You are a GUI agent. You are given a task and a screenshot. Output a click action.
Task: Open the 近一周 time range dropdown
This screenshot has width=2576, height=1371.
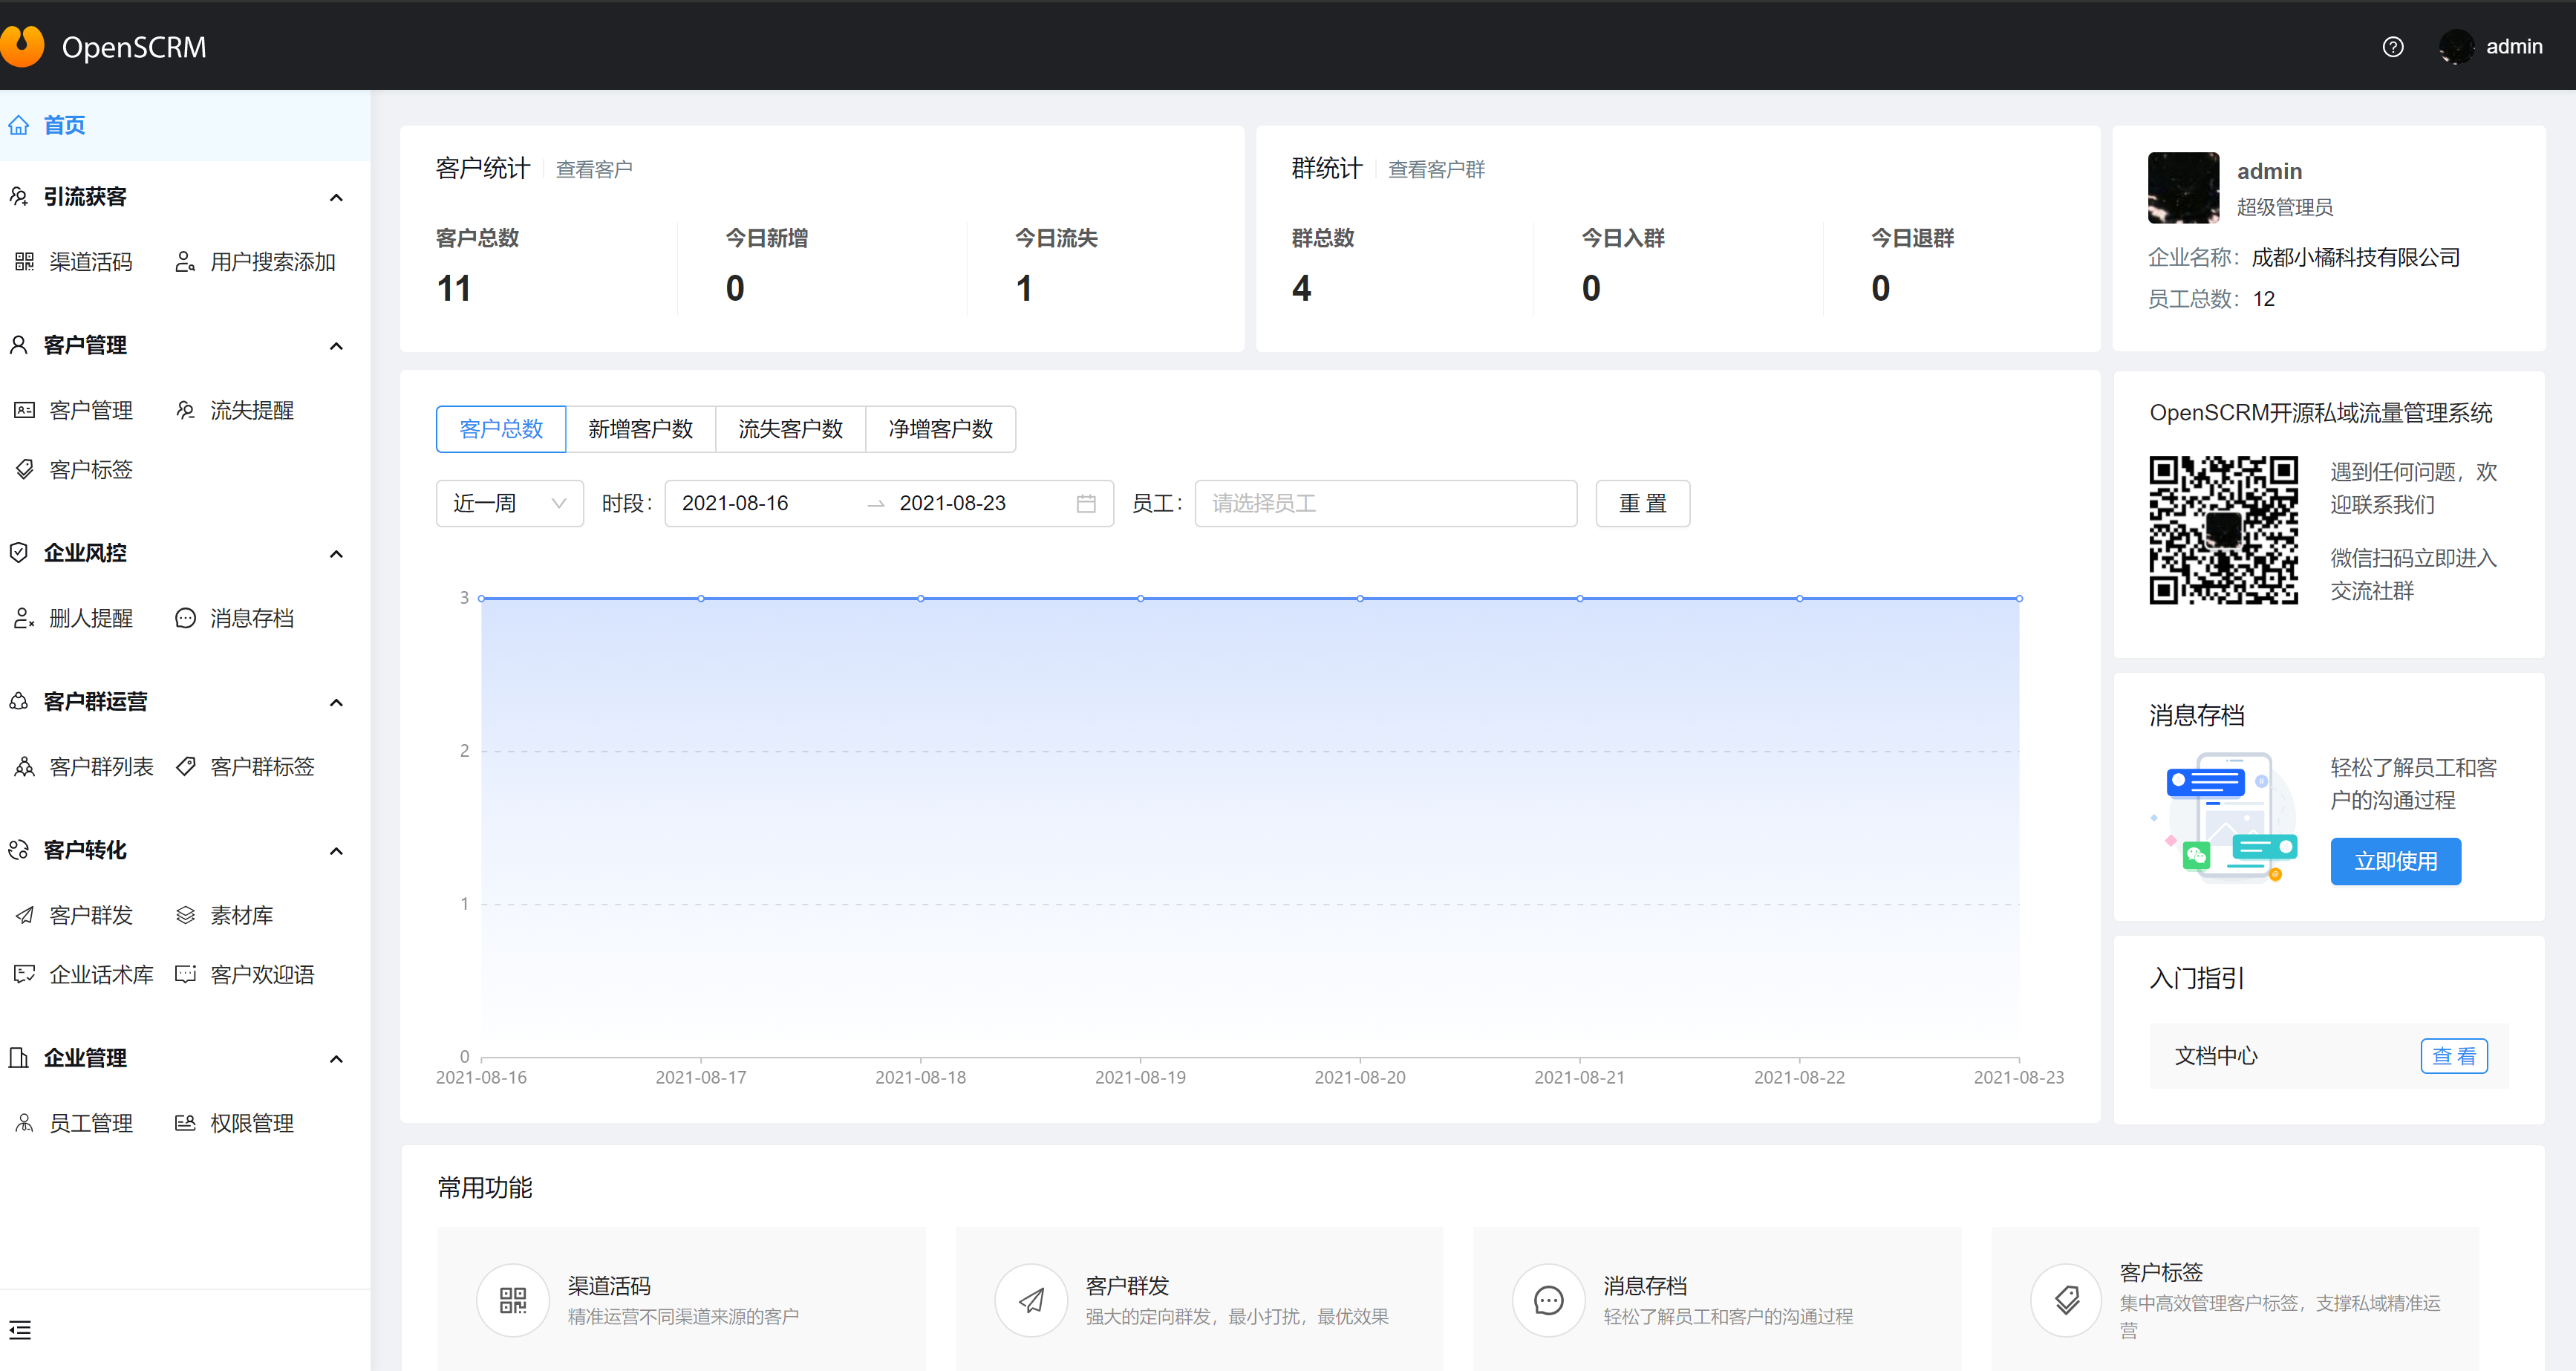click(x=509, y=503)
